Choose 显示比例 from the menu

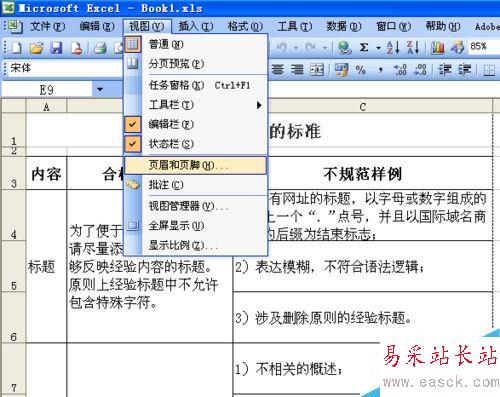pos(195,246)
